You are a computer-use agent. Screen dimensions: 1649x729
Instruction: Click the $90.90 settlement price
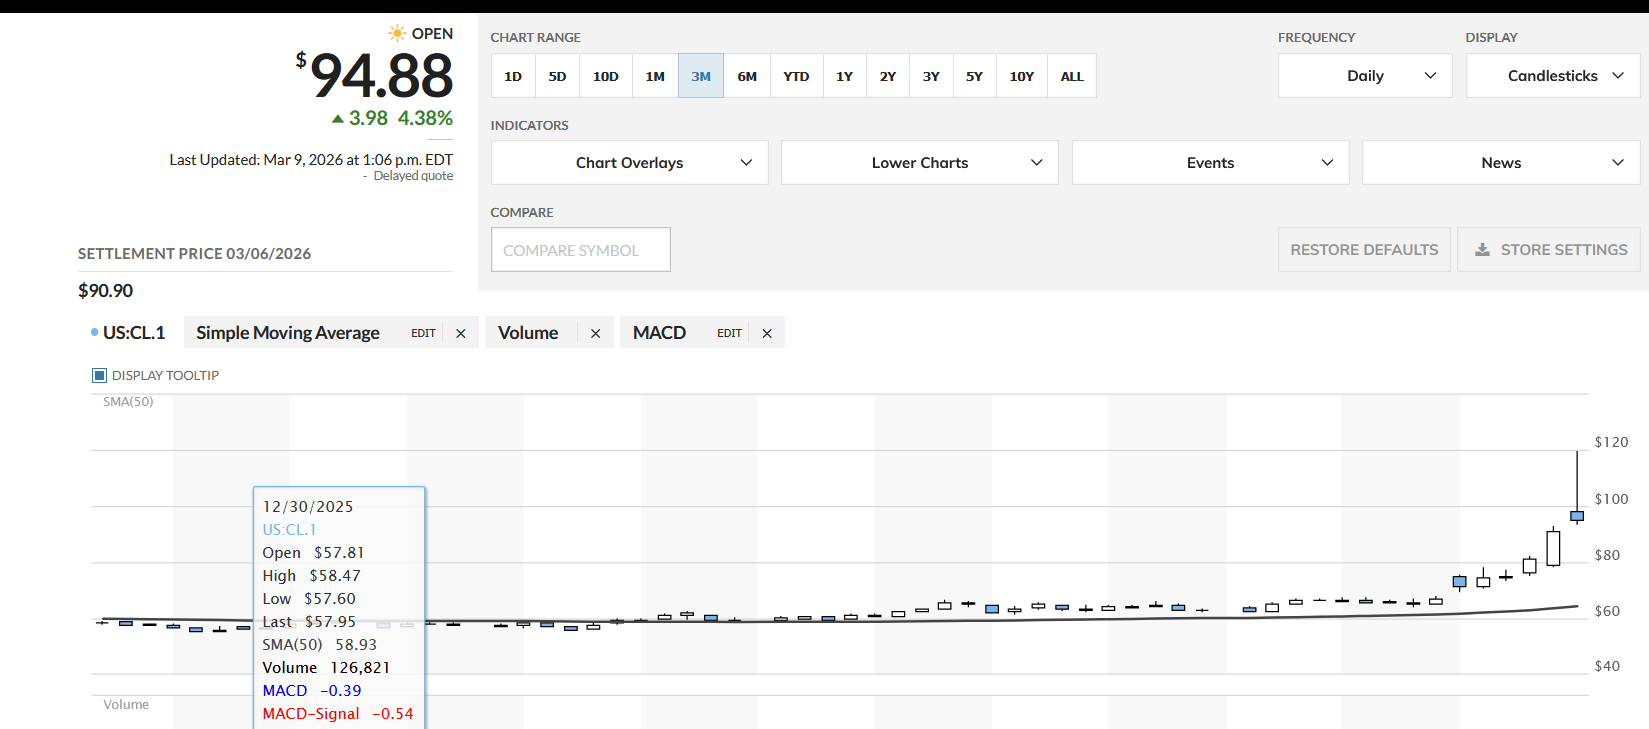105,291
